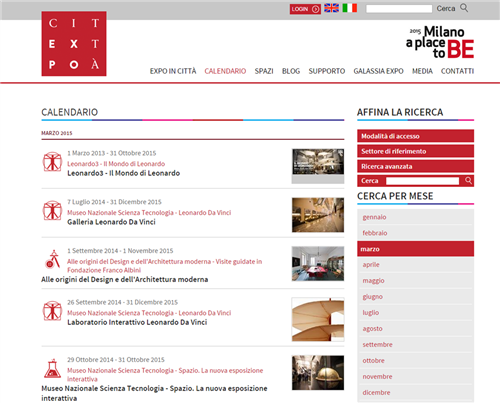Click the LOGIN button
Screen dimensions: 500x403
pos(305,9)
